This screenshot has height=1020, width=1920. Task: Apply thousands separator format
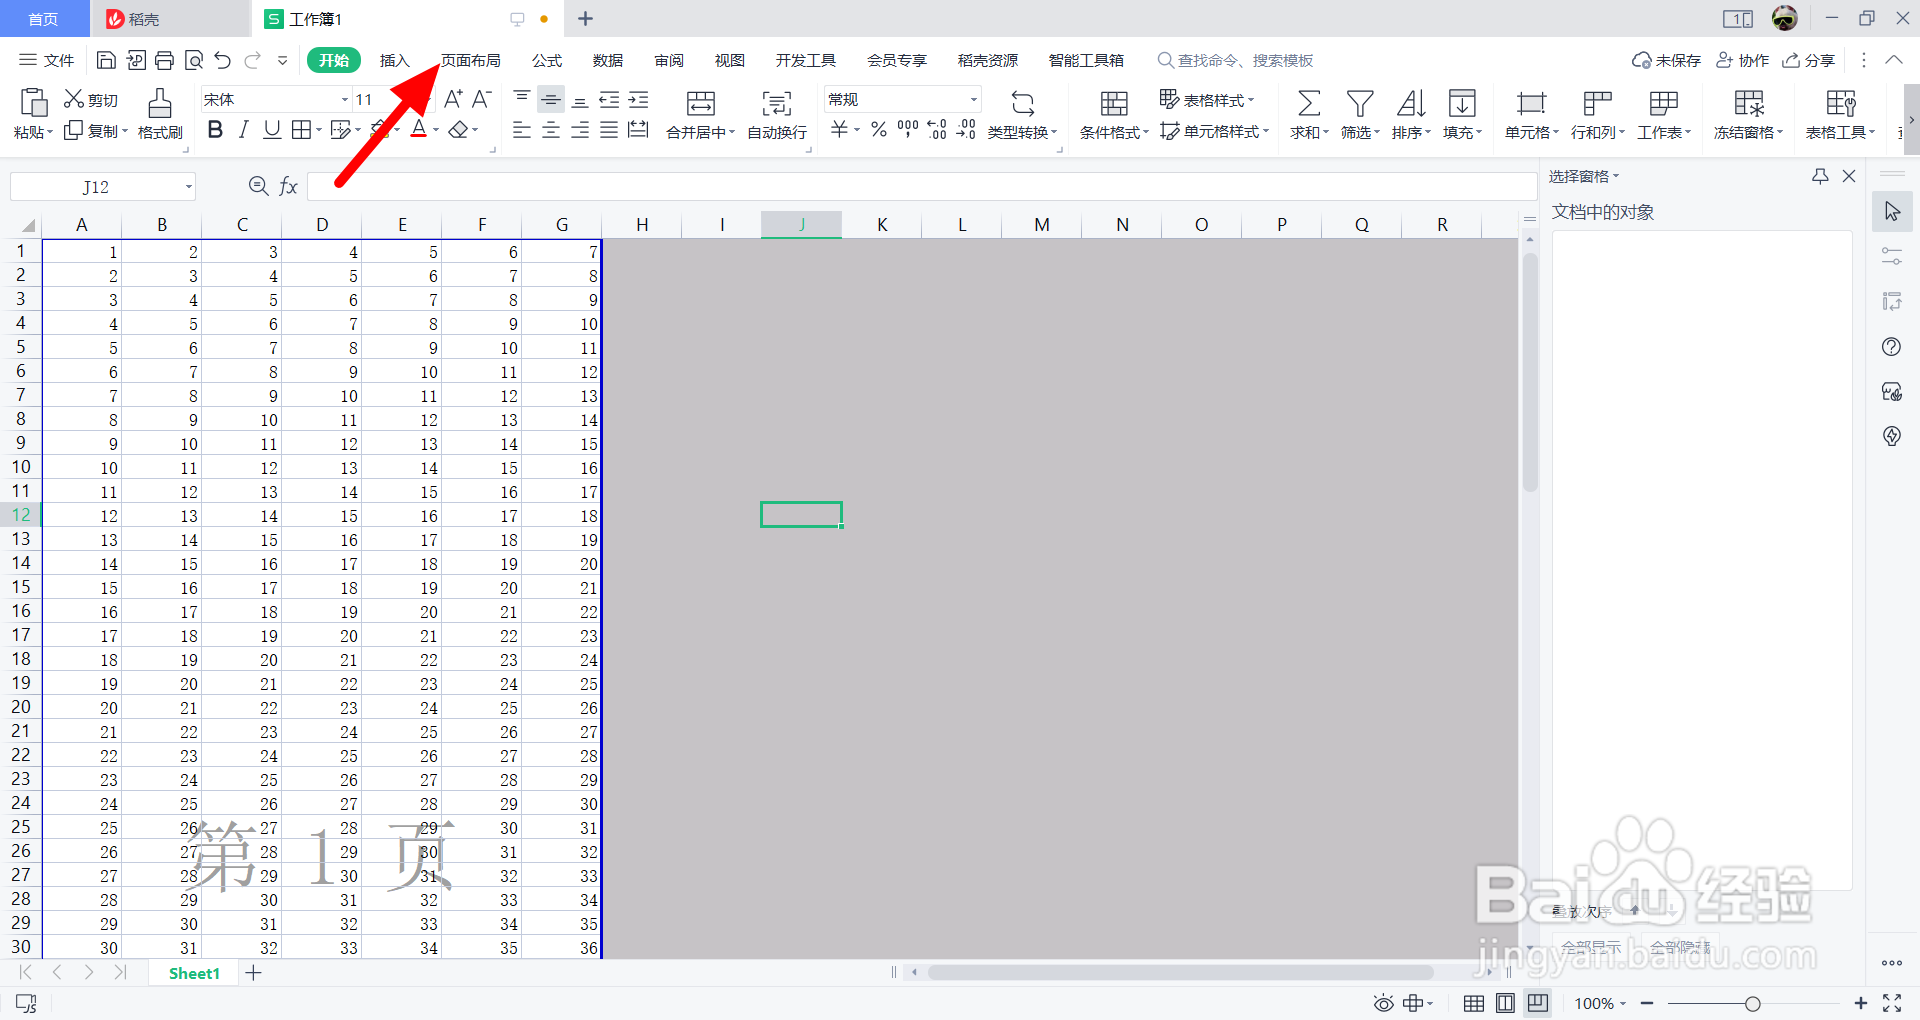[x=908, y=130]
